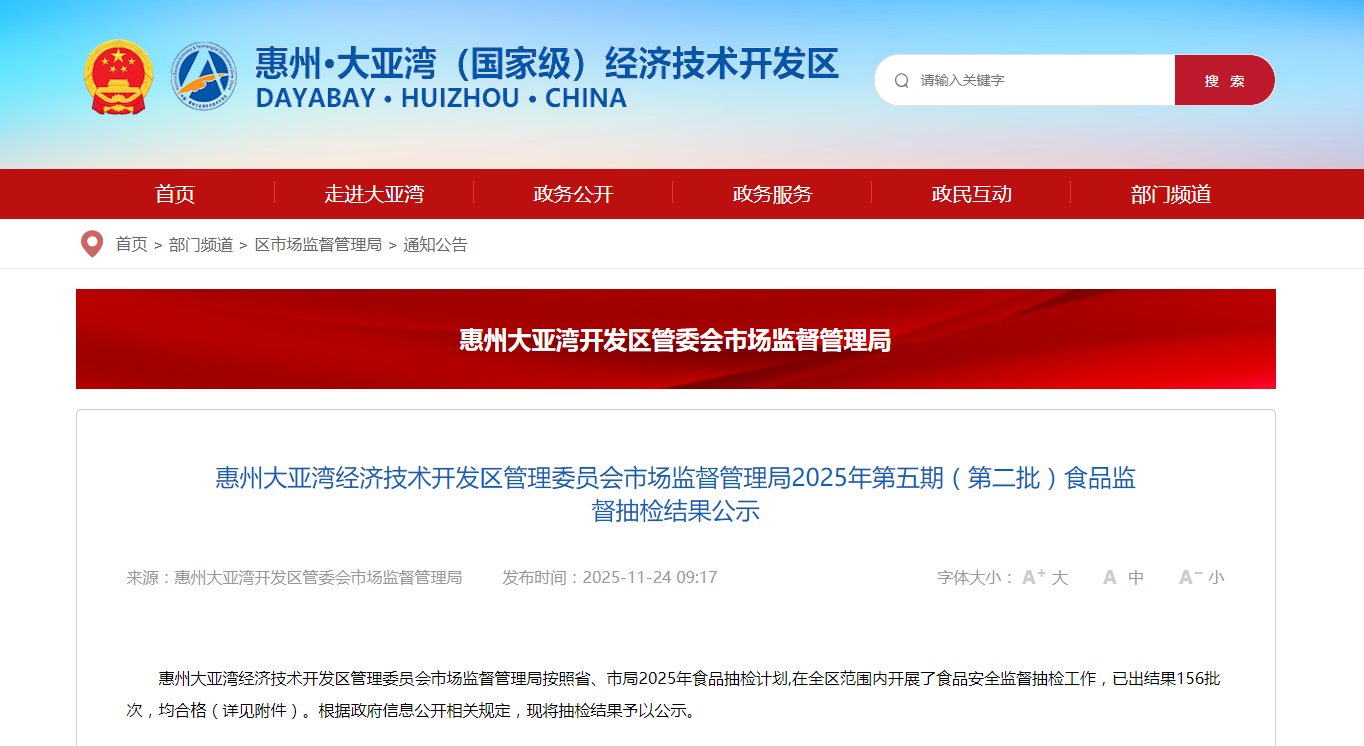
Task: Click the magnifier icon in search box
Action: click(x=901, y=80)
